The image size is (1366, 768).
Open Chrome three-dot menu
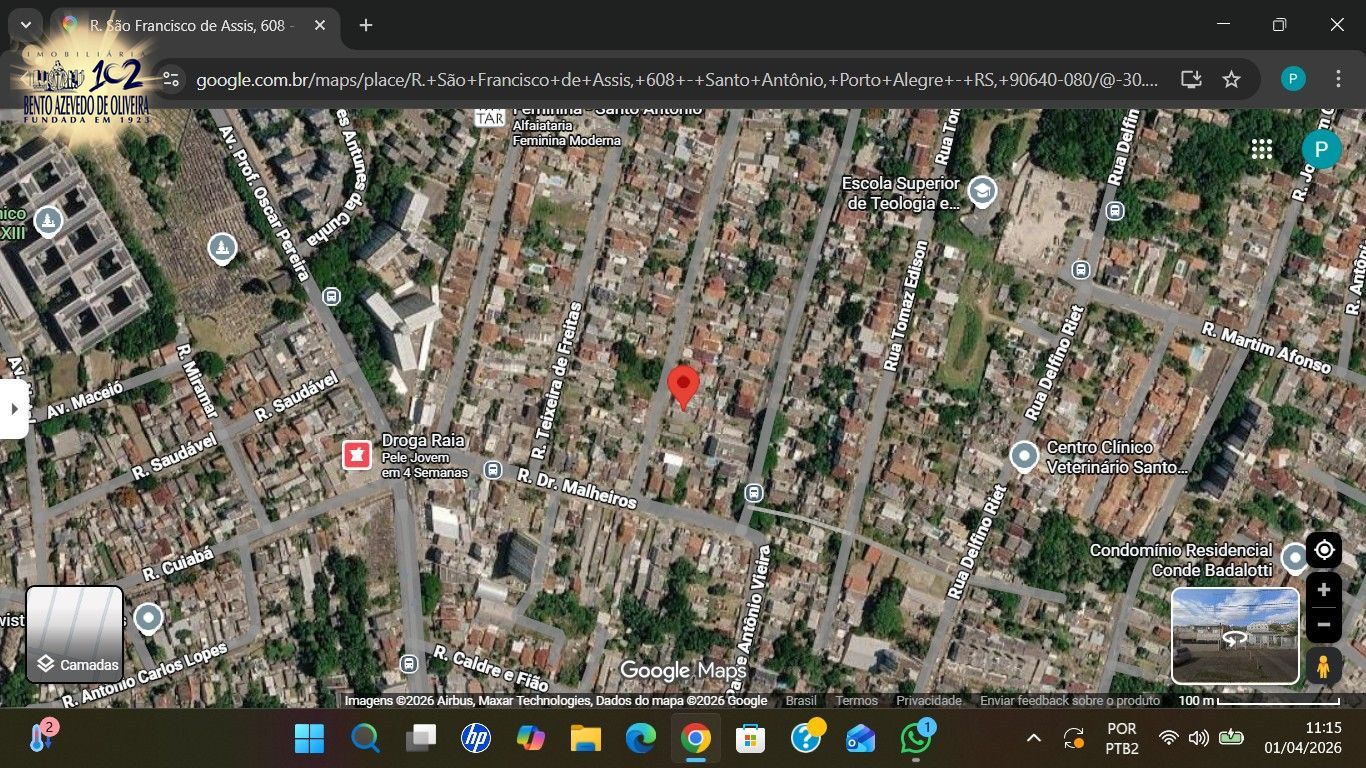click(x=1338, y=79)
